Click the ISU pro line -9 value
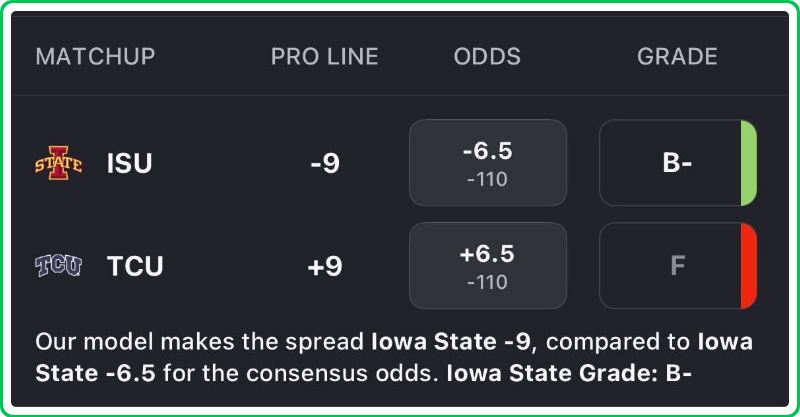This screenshot has width=800, height=417. 324,163
